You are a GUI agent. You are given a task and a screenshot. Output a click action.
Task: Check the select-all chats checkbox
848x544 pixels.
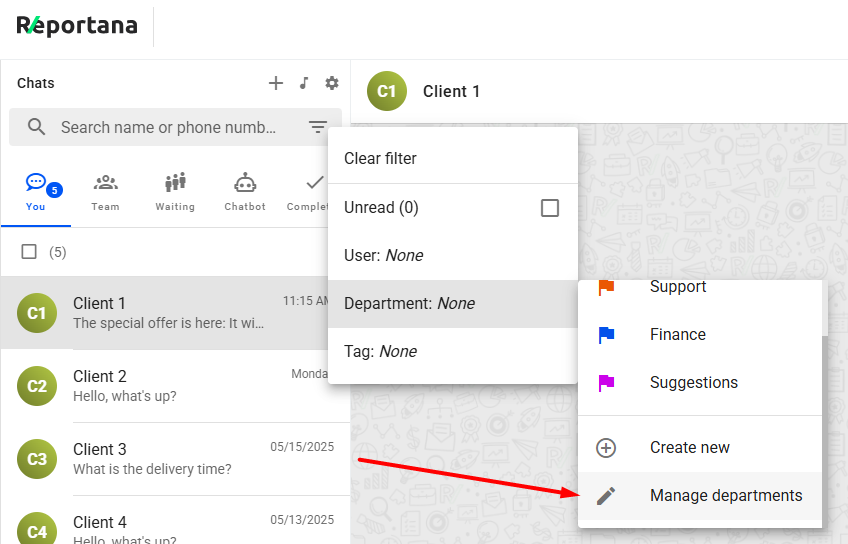click(x=30, y=252)
